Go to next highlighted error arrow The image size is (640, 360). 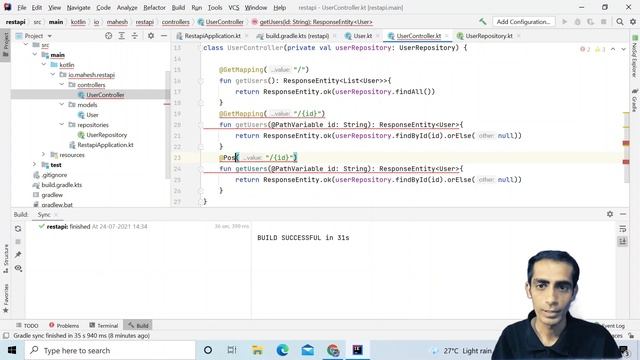[x=623, y=49]
